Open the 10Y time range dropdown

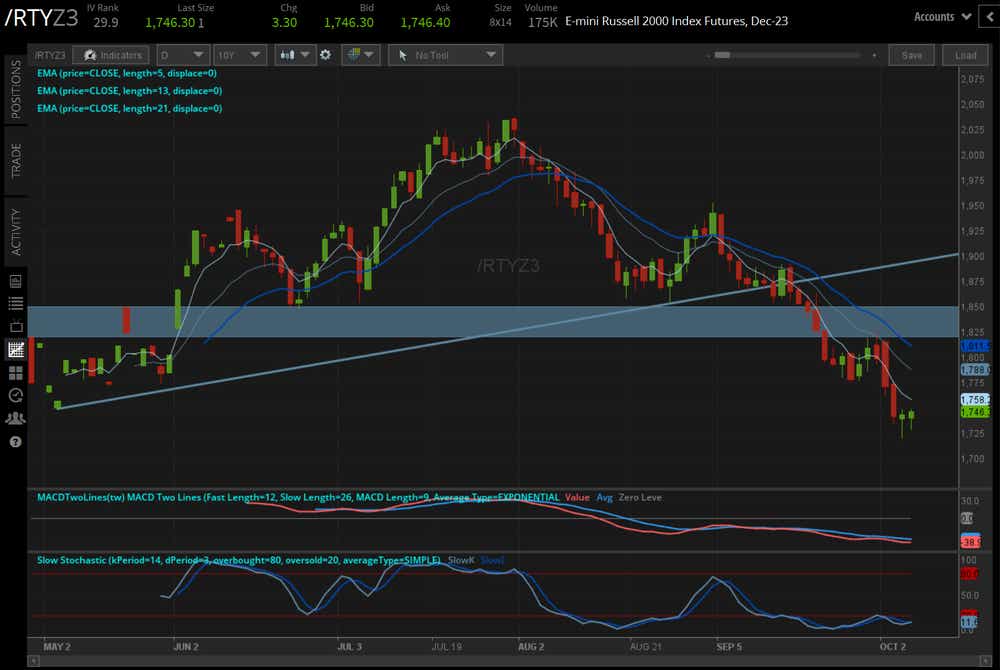[239, 55]
